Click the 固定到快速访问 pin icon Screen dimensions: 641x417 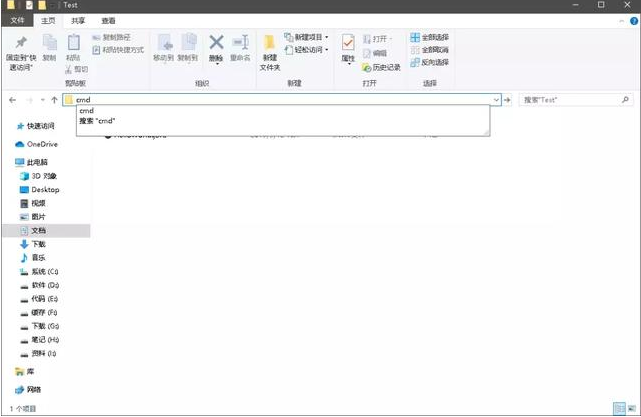[21, 42]
